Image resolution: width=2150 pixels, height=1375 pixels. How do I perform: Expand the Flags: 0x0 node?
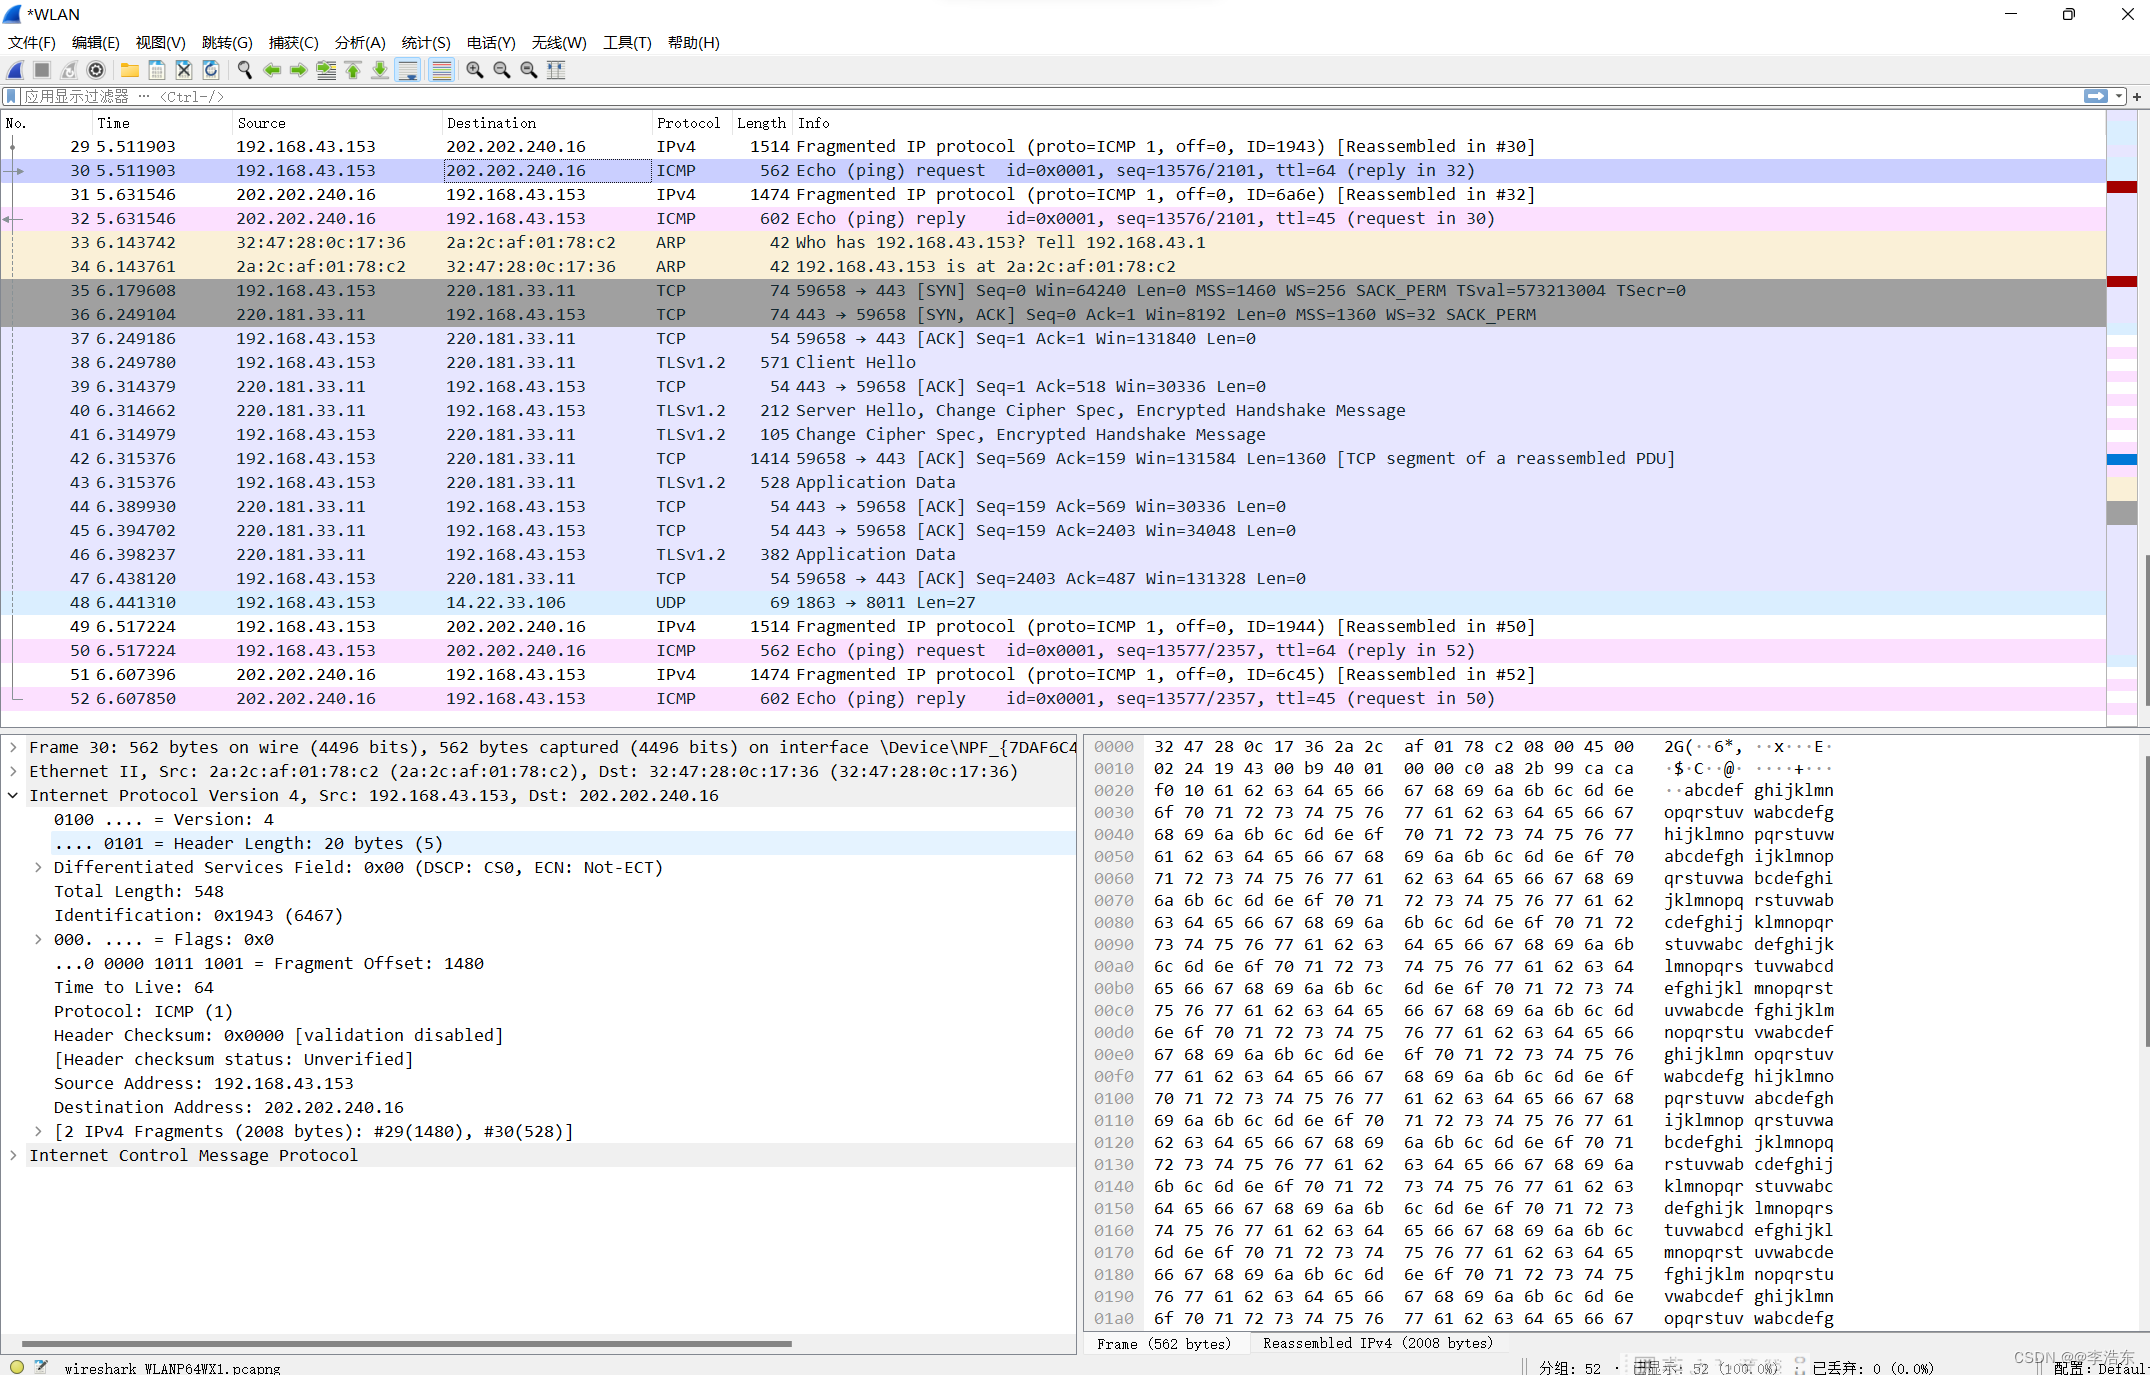[38, 939]
